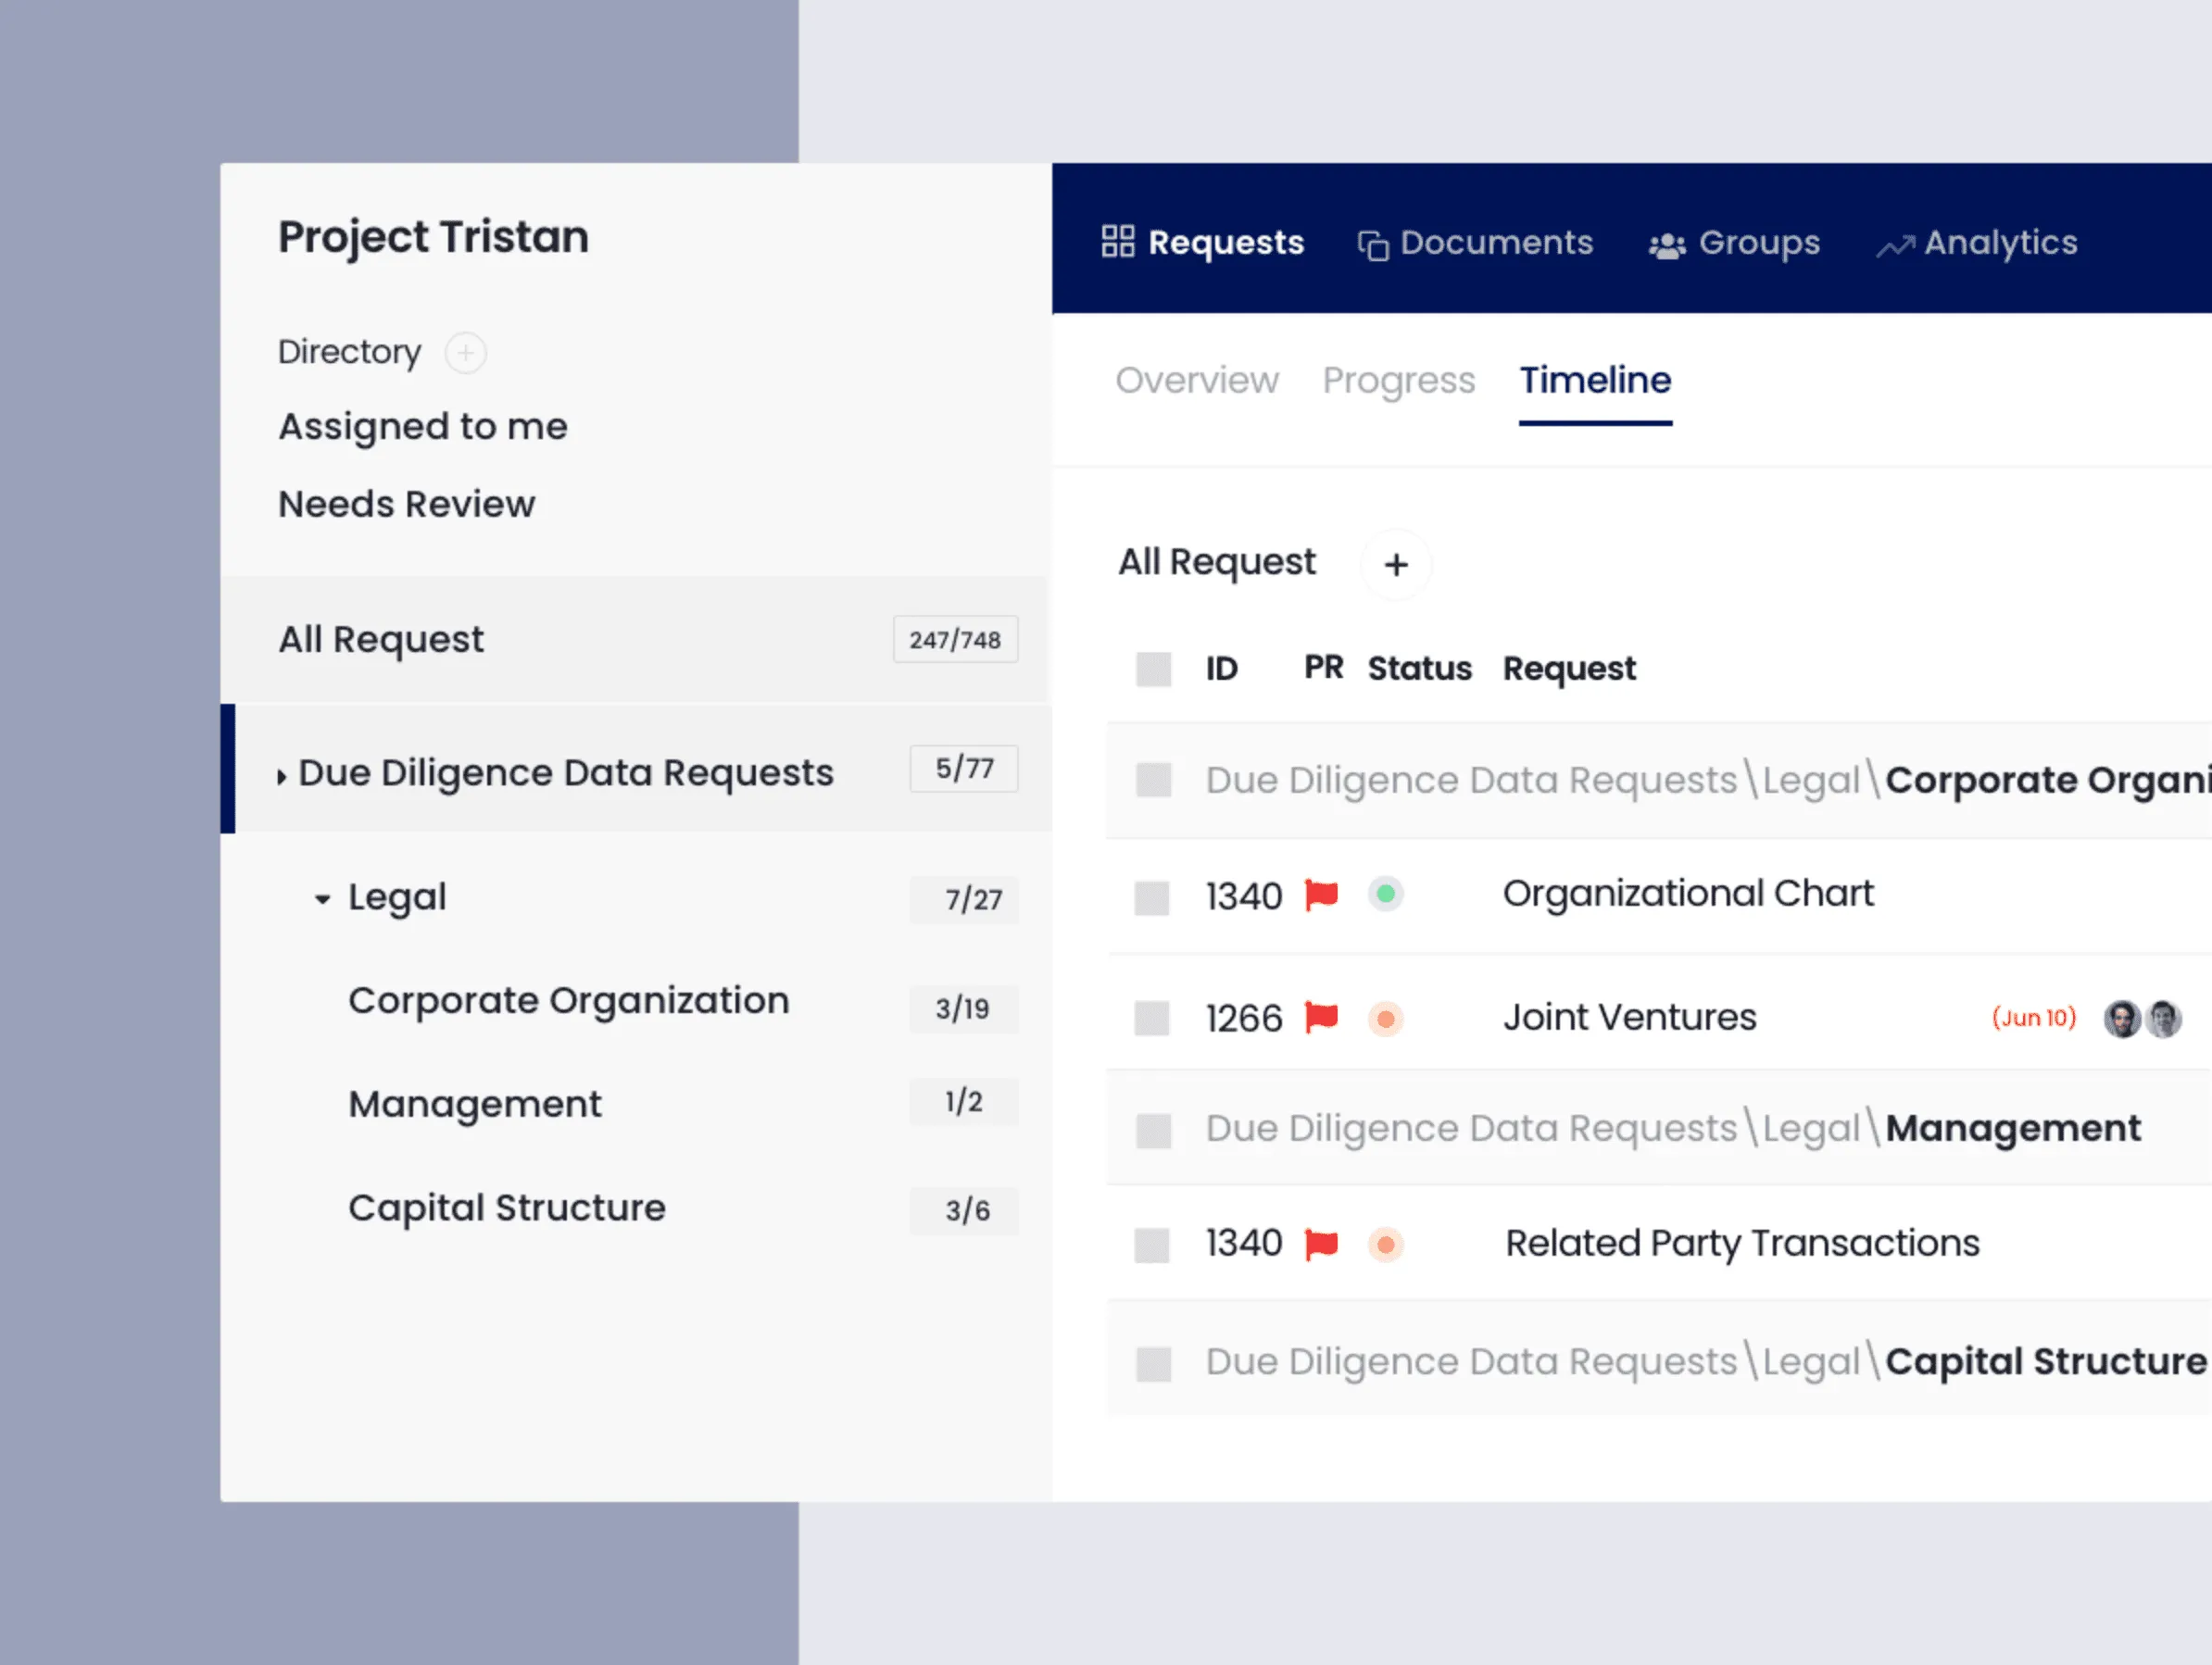Click the Analytics trend arrow icon
This screenshot has width=2212, height=1665.
1894,246
